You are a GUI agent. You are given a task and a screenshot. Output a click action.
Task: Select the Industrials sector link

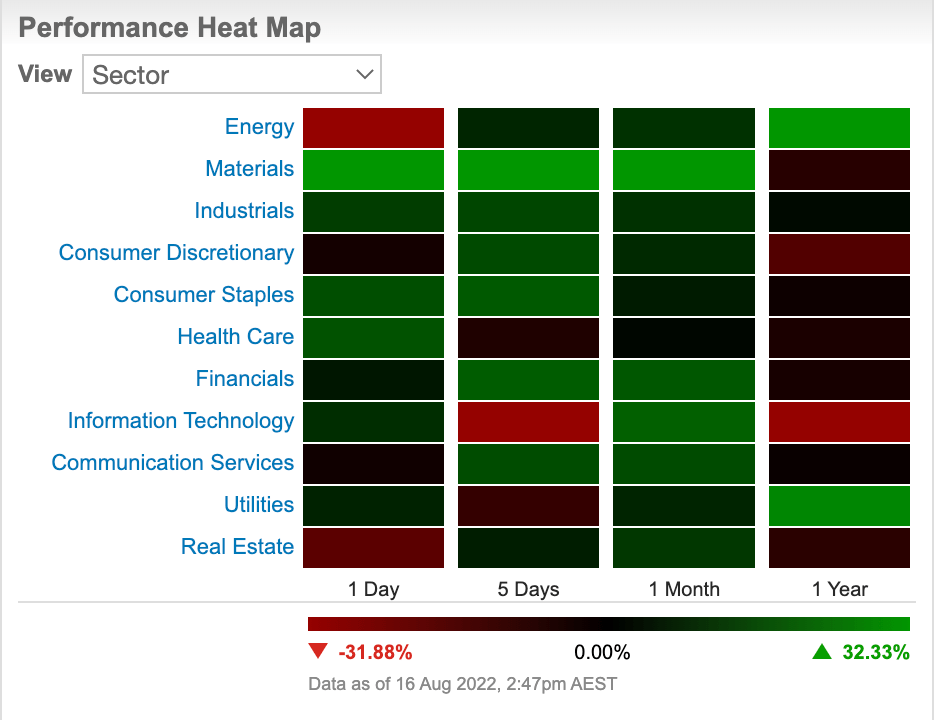pyautogui.click(x=244, y=211)
